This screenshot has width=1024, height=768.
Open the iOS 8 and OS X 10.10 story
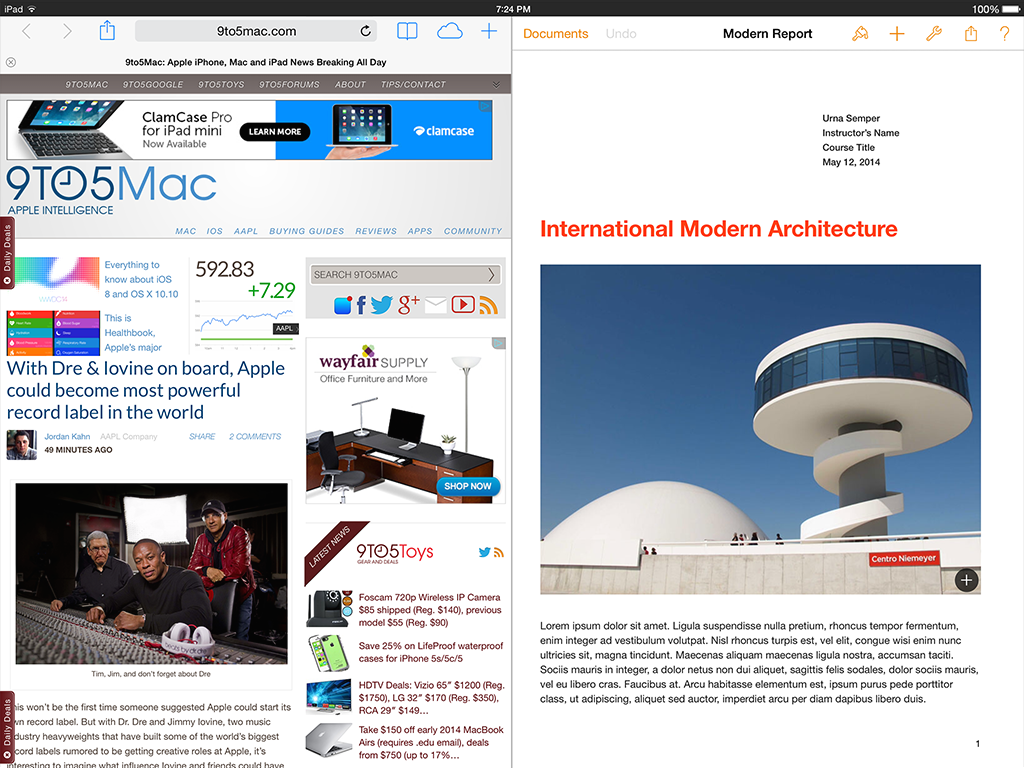pyautogui.click(x=141, y=280)
